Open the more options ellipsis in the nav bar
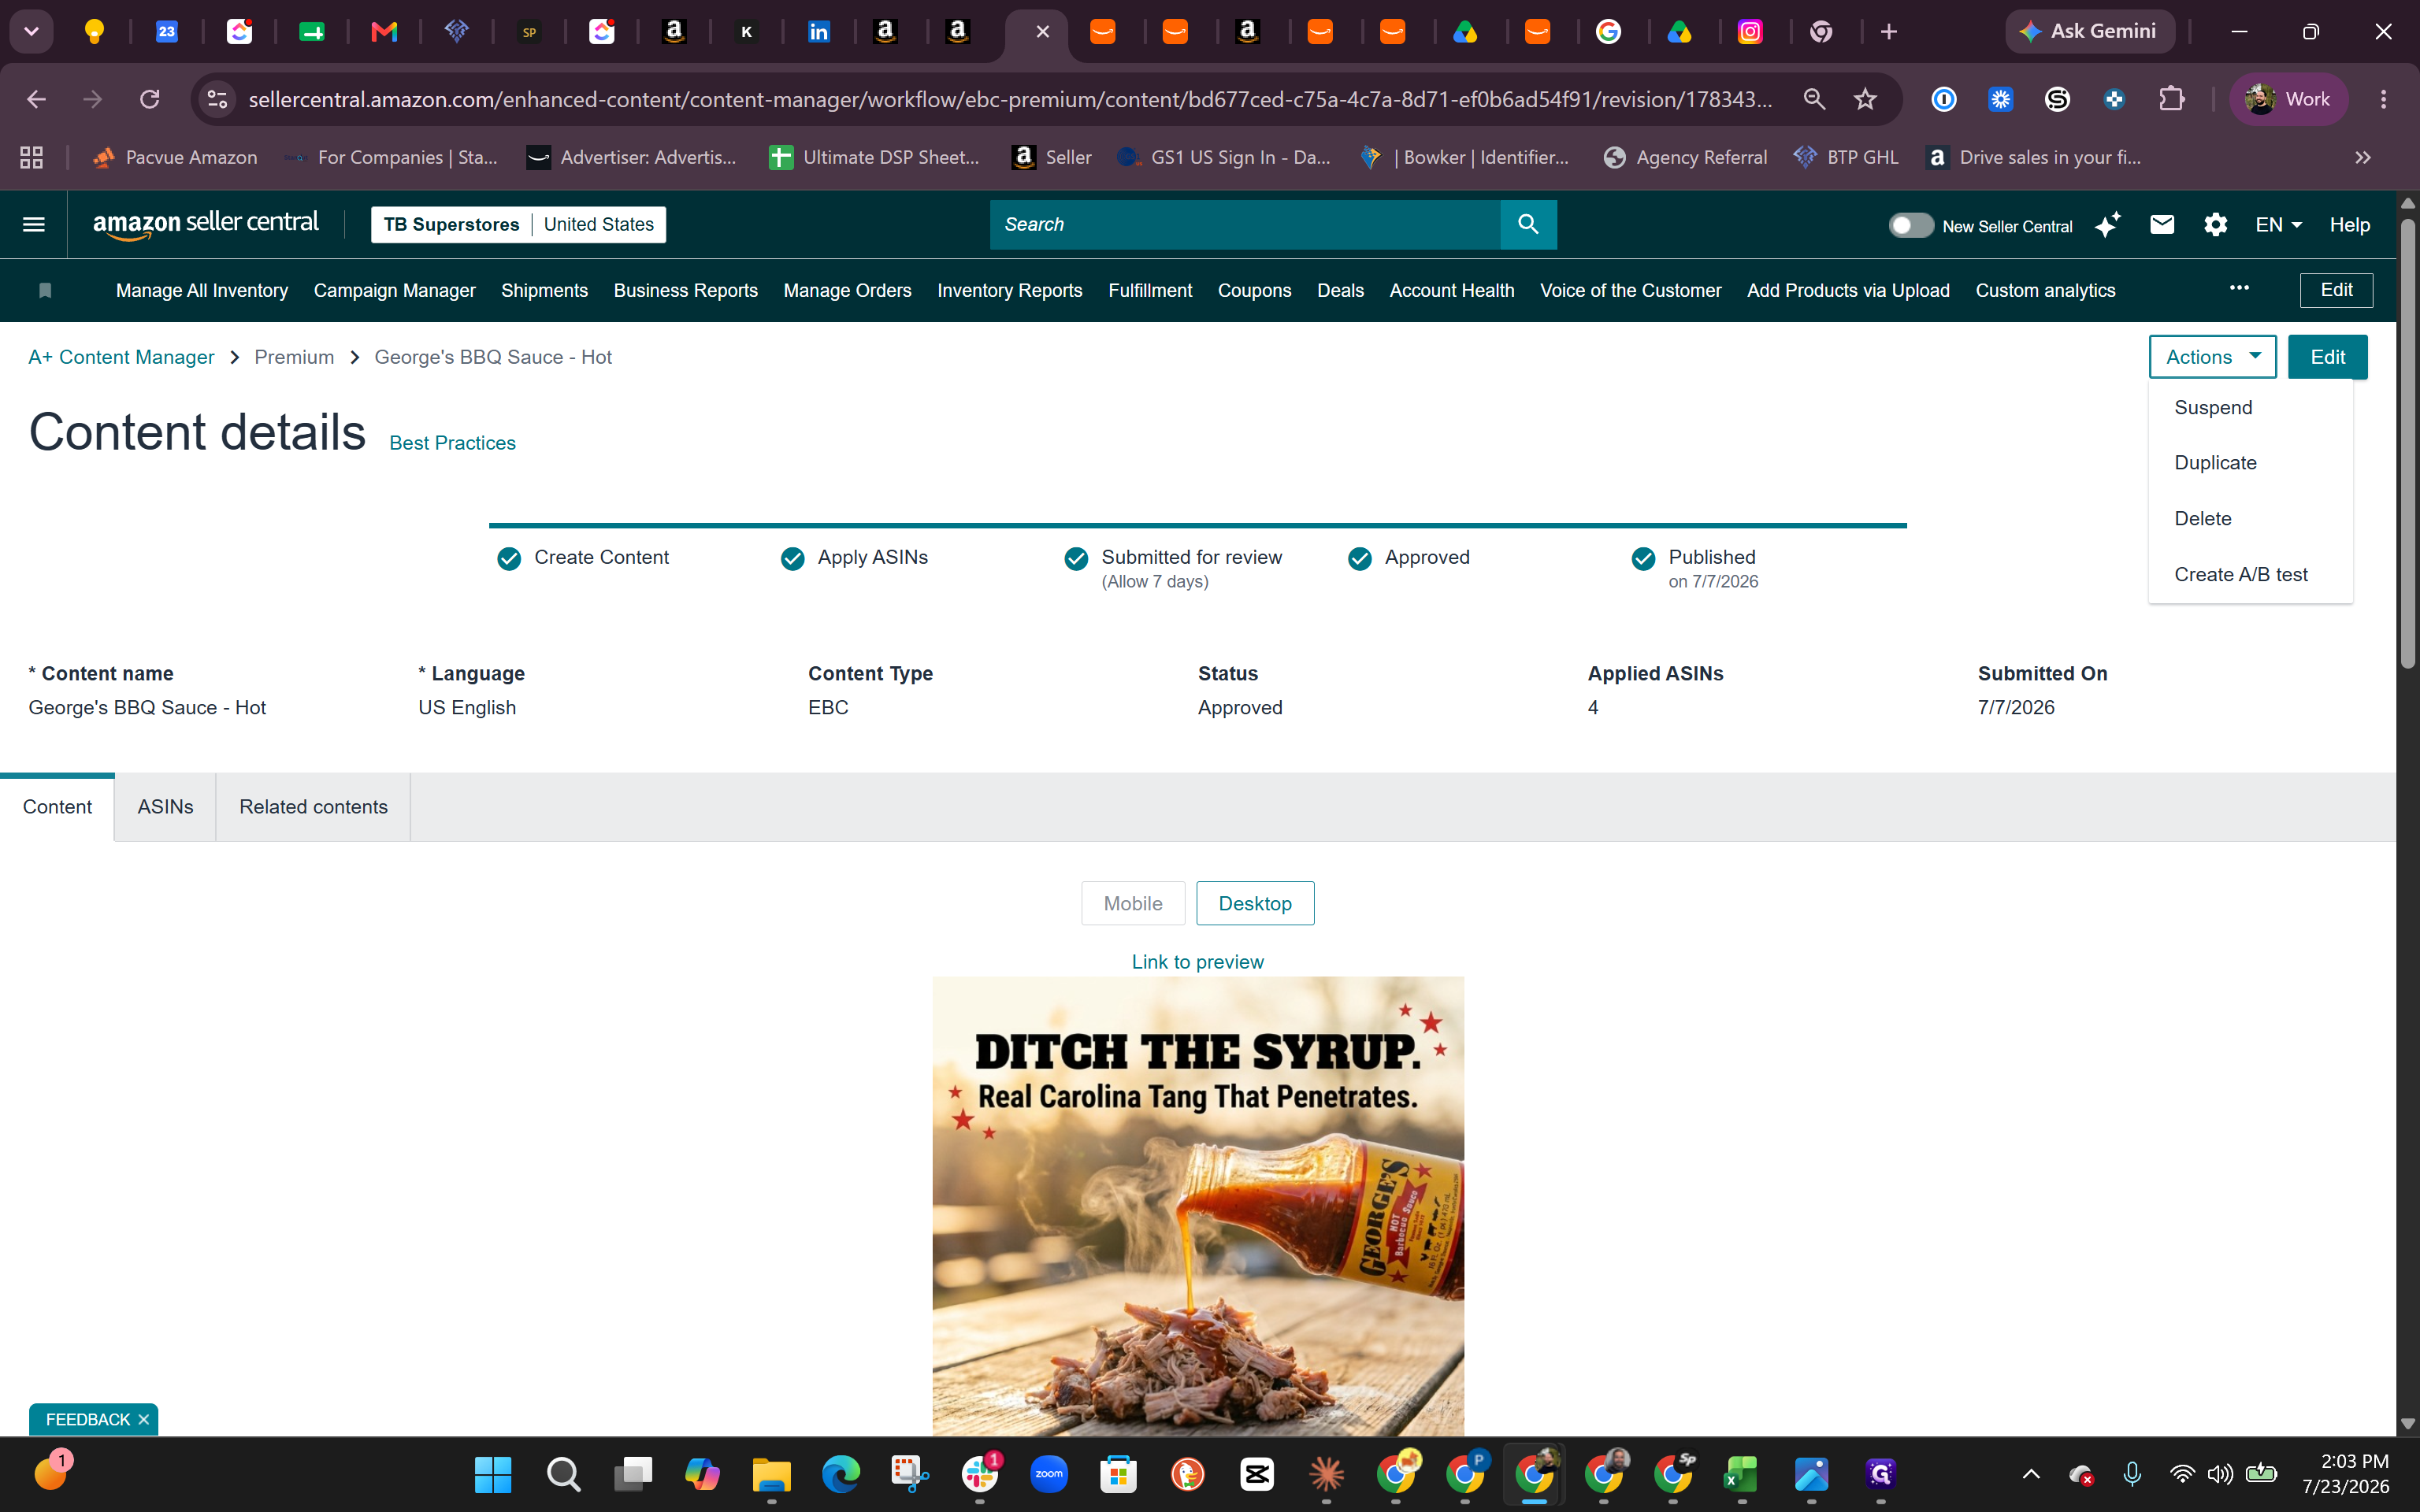The width and height of the screenshot is (2420, 1512). (2239, 289)
